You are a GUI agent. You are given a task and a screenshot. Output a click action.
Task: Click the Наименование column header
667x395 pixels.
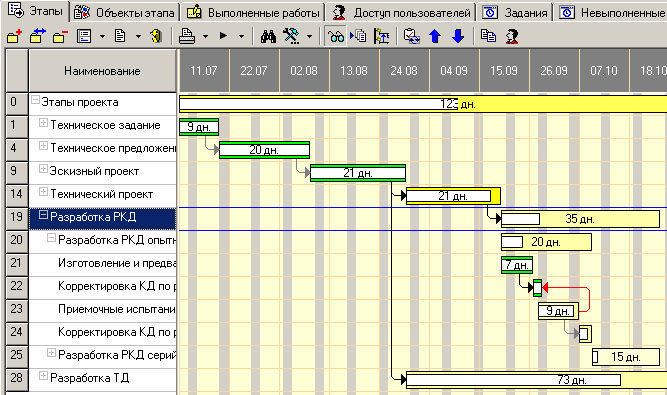coord(102,71)
